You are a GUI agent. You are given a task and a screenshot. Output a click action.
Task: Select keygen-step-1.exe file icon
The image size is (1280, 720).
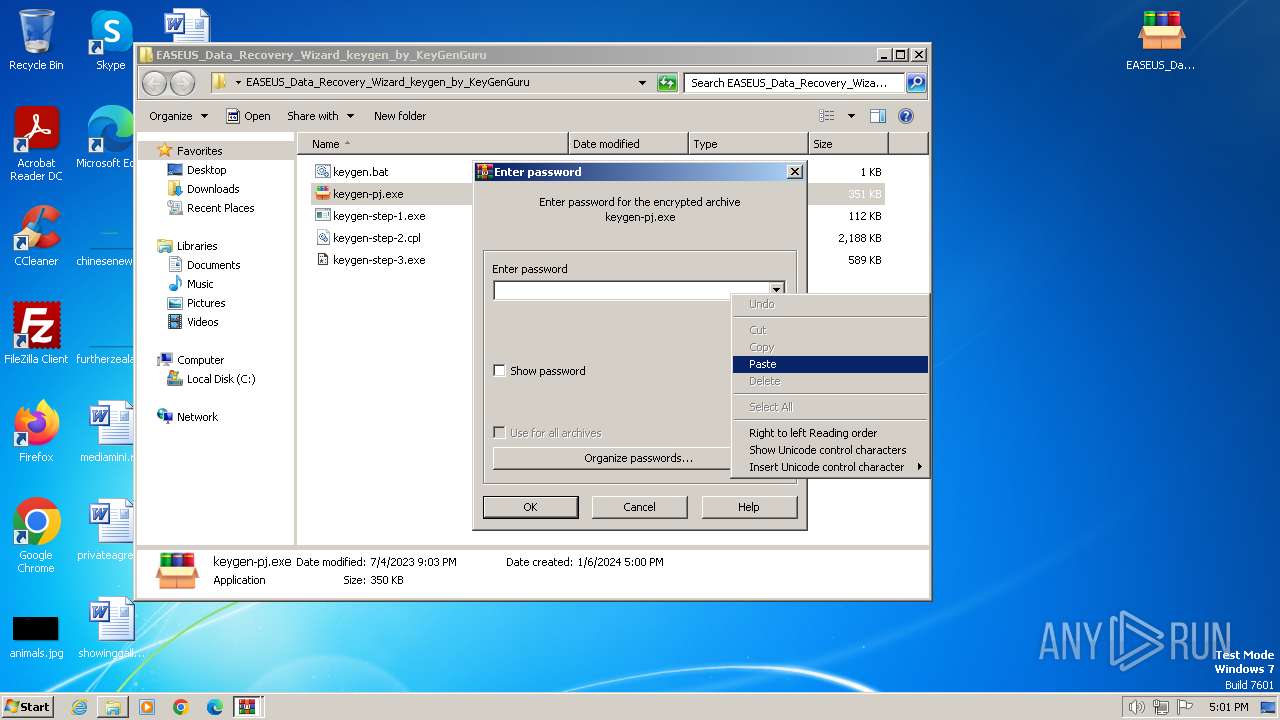(x=322, y=216)
